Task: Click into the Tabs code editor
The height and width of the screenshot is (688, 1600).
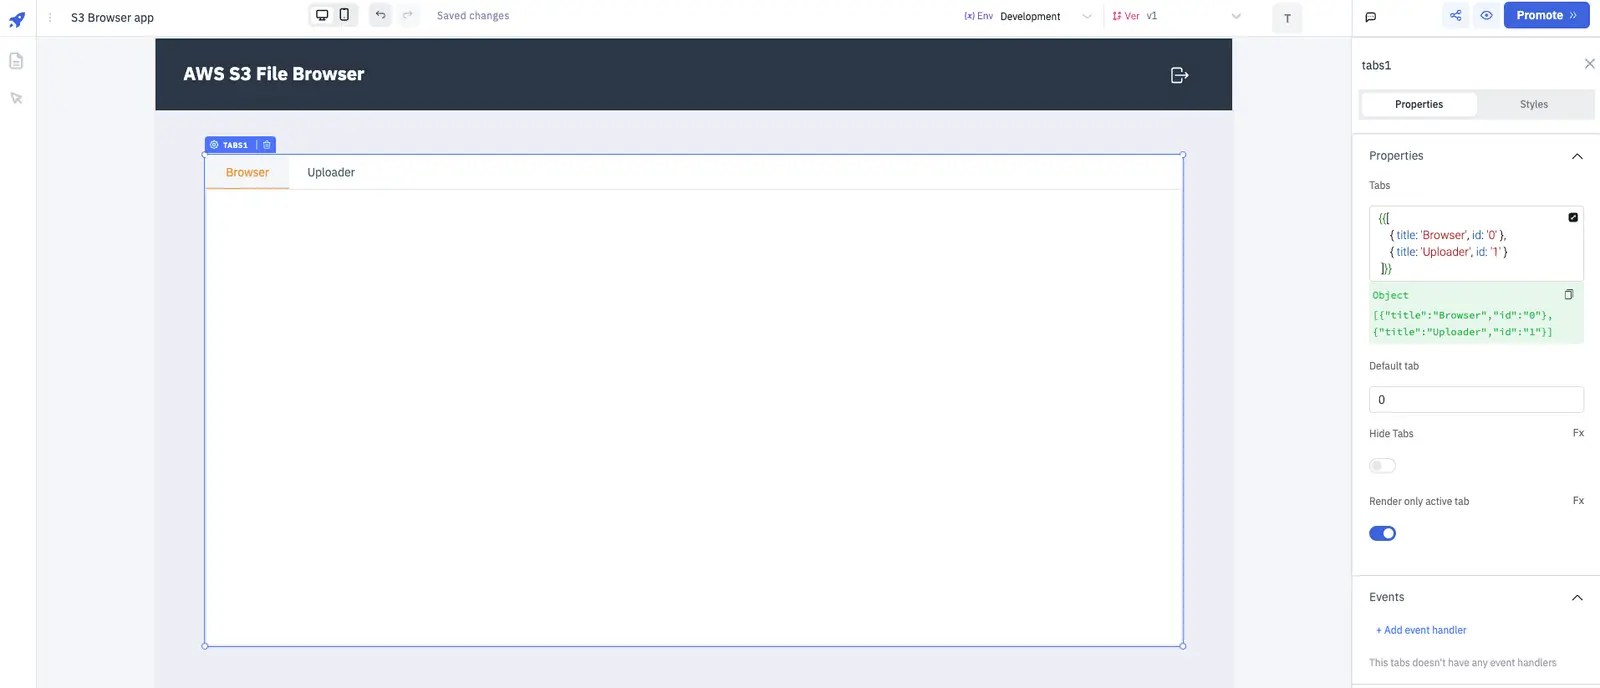Action: pyautogui.click(x=1476, y=243)
